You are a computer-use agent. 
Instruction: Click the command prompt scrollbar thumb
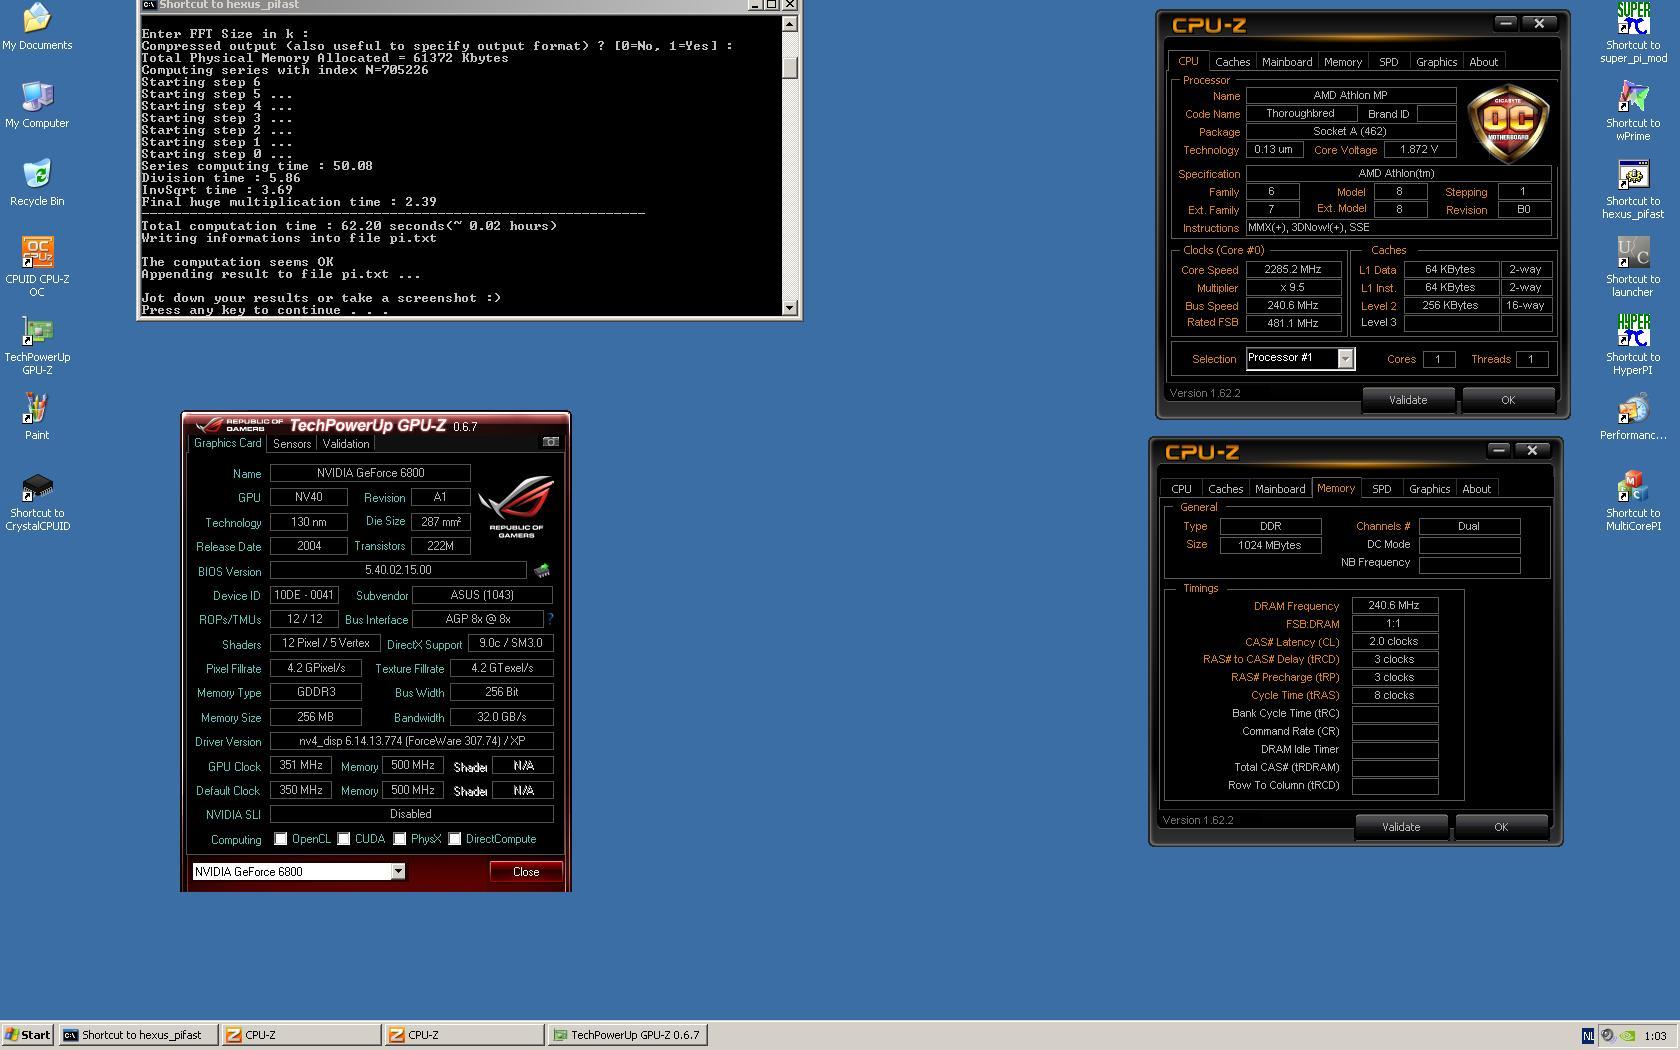pyautogui.click(x=790, y=67)
